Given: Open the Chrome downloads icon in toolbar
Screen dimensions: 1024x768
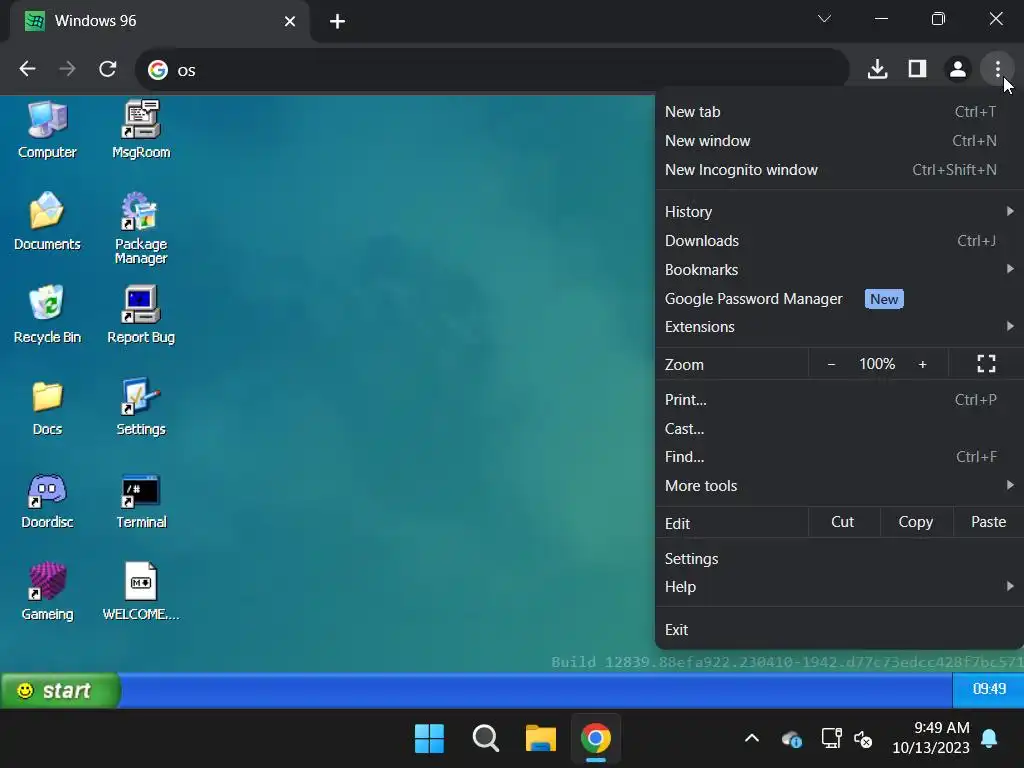Looking at the screenshot, I should click(877, 69).
